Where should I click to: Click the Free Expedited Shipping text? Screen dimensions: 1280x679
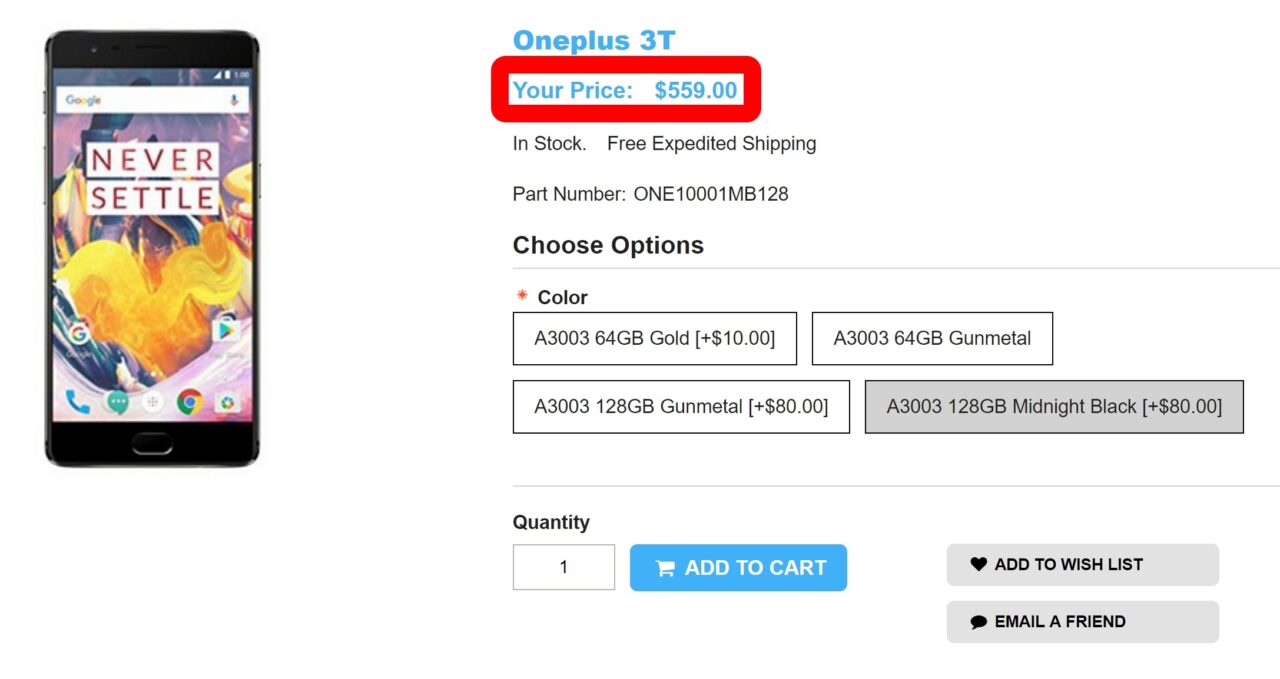[x=711, y=144]
